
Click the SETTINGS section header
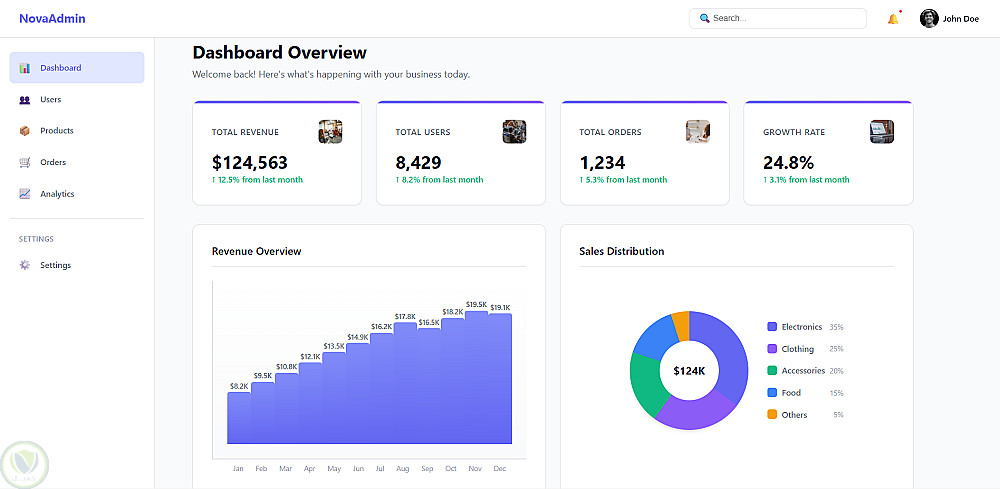pyautogui.click(x=36, y=239)
